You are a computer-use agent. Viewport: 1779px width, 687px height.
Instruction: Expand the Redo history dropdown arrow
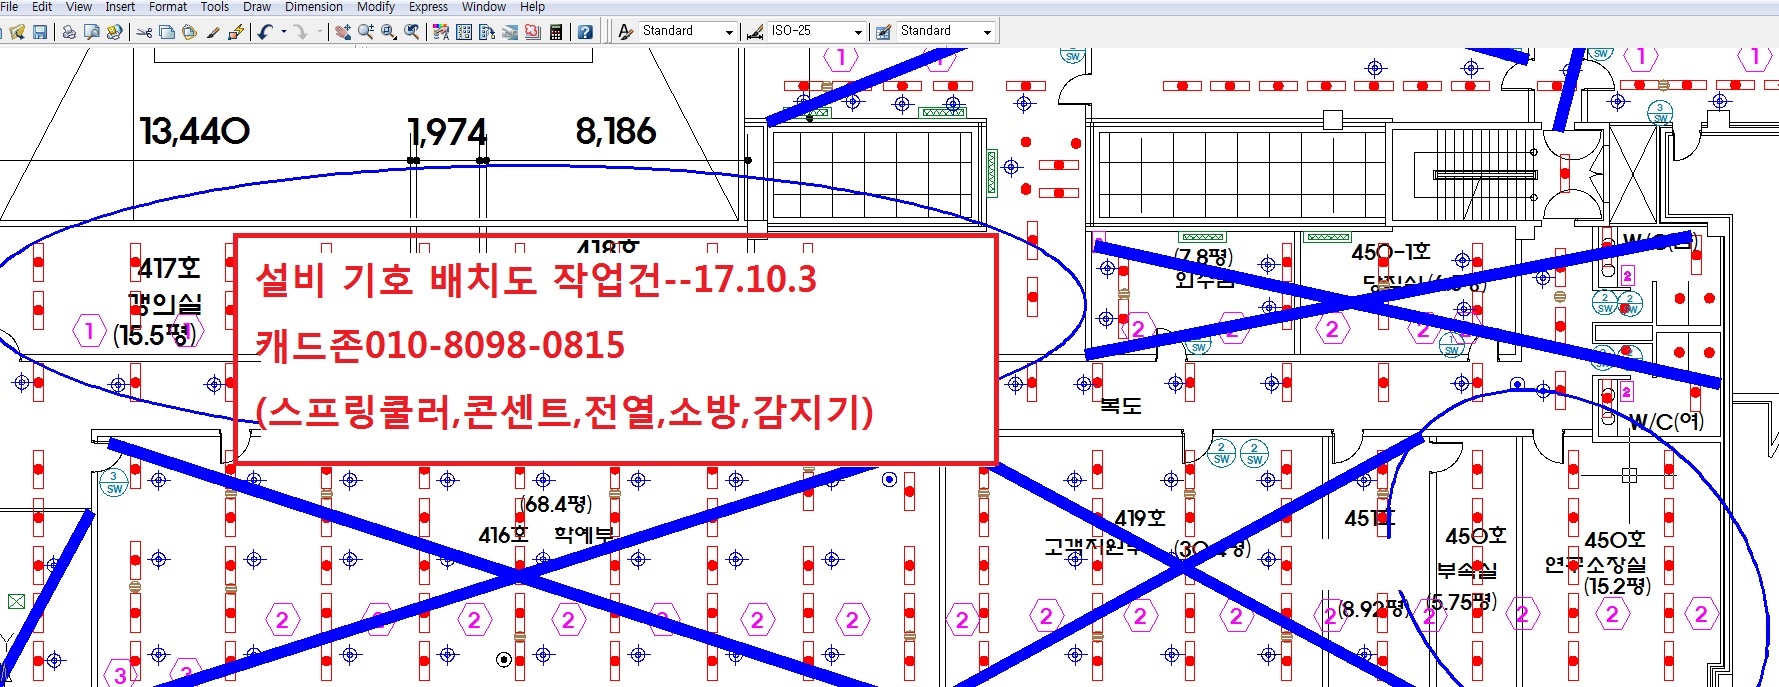tap(319, 32)
